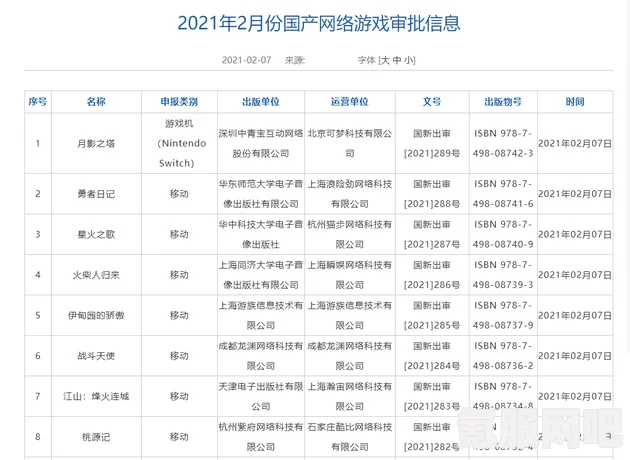The image size is (630, 460).
Task: Click the 游戏机 (Nintendo Switch) category cell
Action: point(179,143)
